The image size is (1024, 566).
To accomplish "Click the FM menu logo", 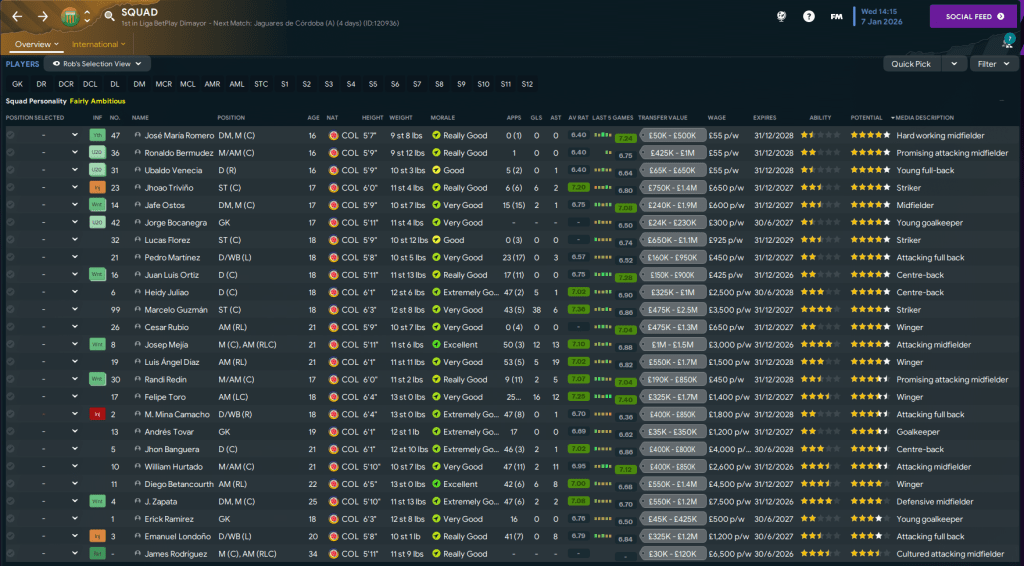I will [x=836, y=17].
